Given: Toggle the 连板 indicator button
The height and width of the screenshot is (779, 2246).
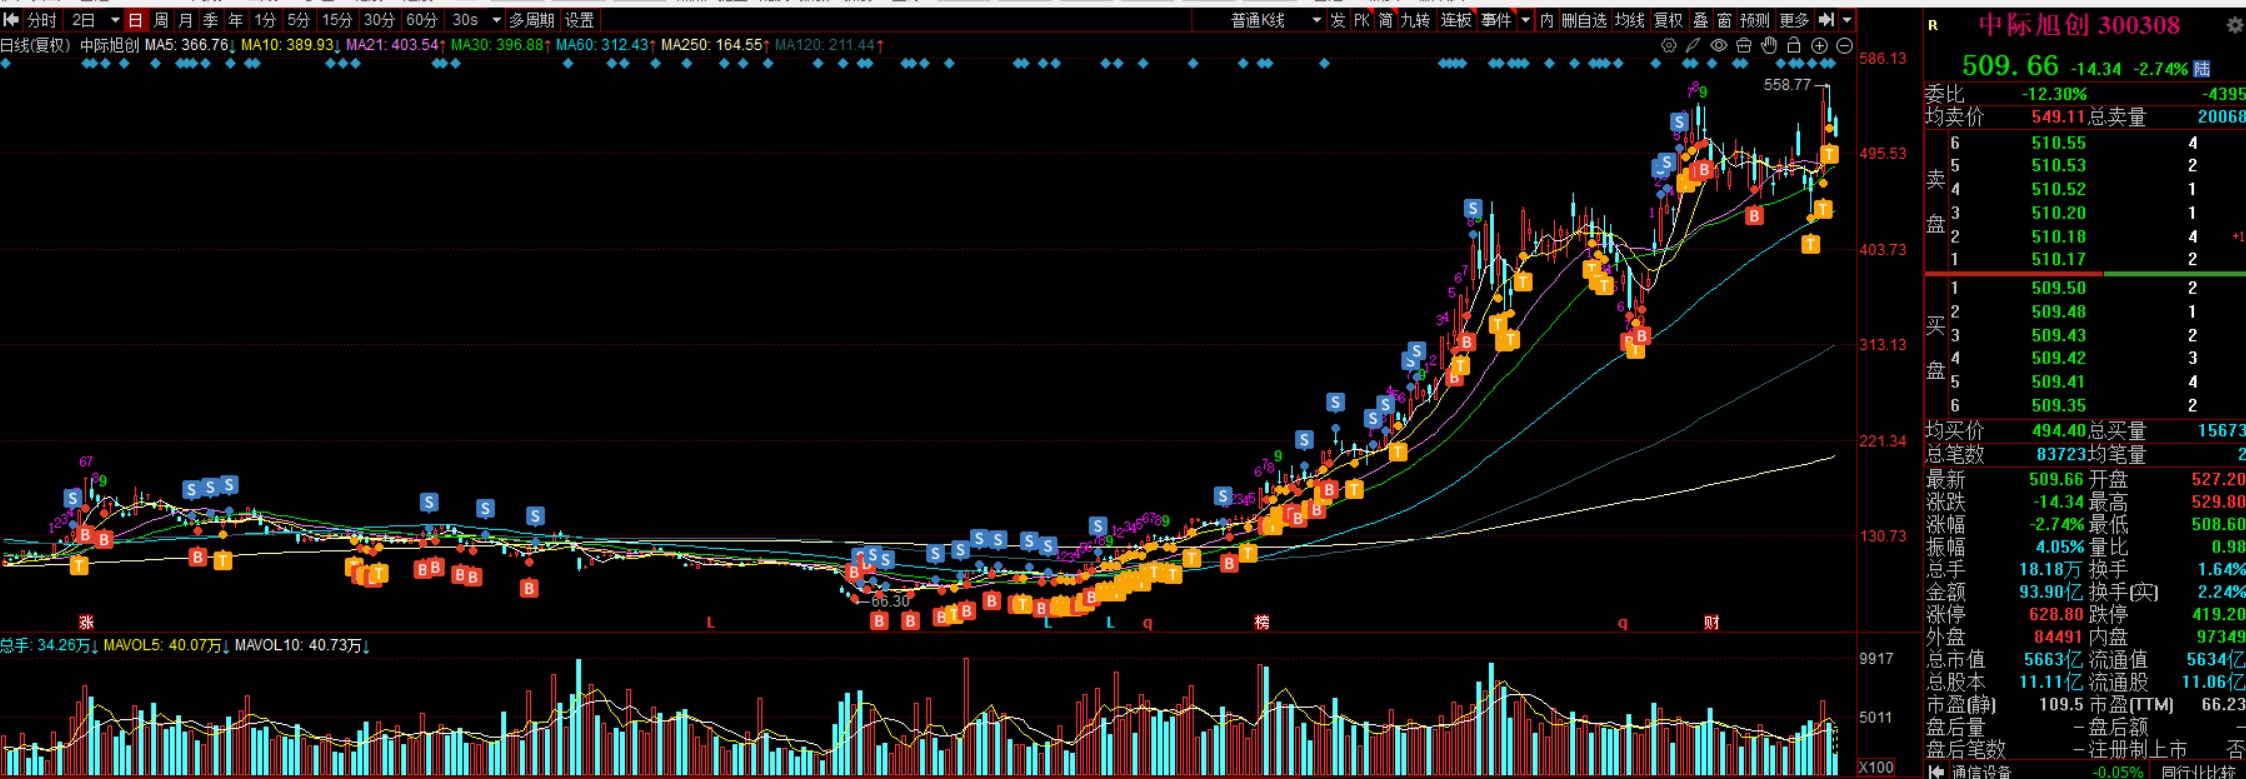Looking at the screenshot, I should [1456, 20].
